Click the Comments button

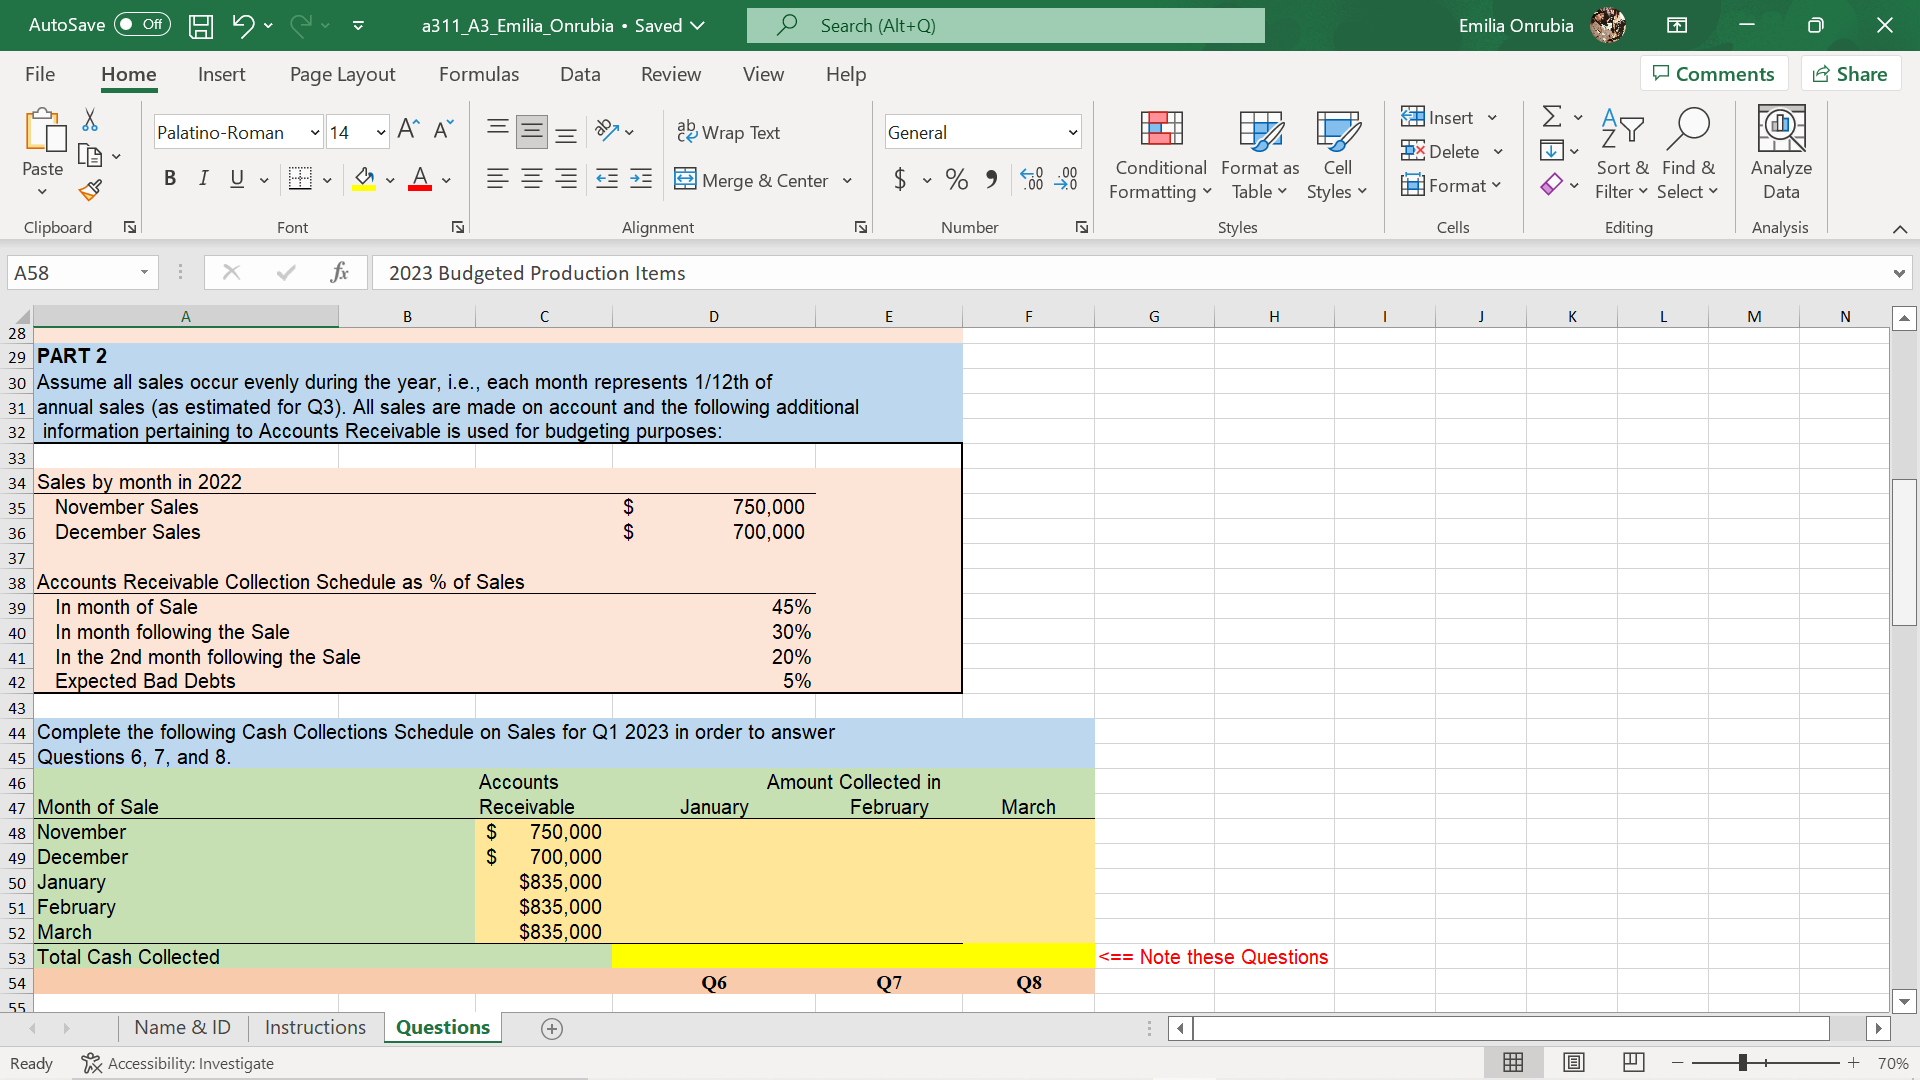click(x=1713, y=74)
